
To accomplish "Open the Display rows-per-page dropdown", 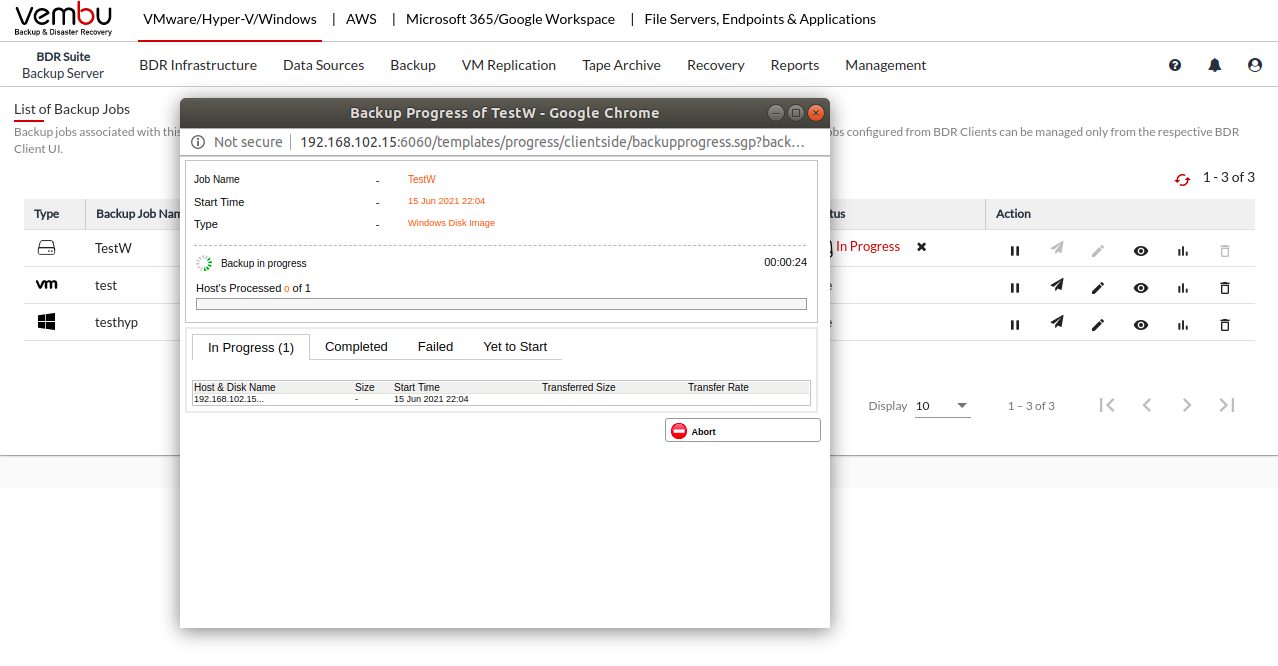I will (x=942, y=406).
